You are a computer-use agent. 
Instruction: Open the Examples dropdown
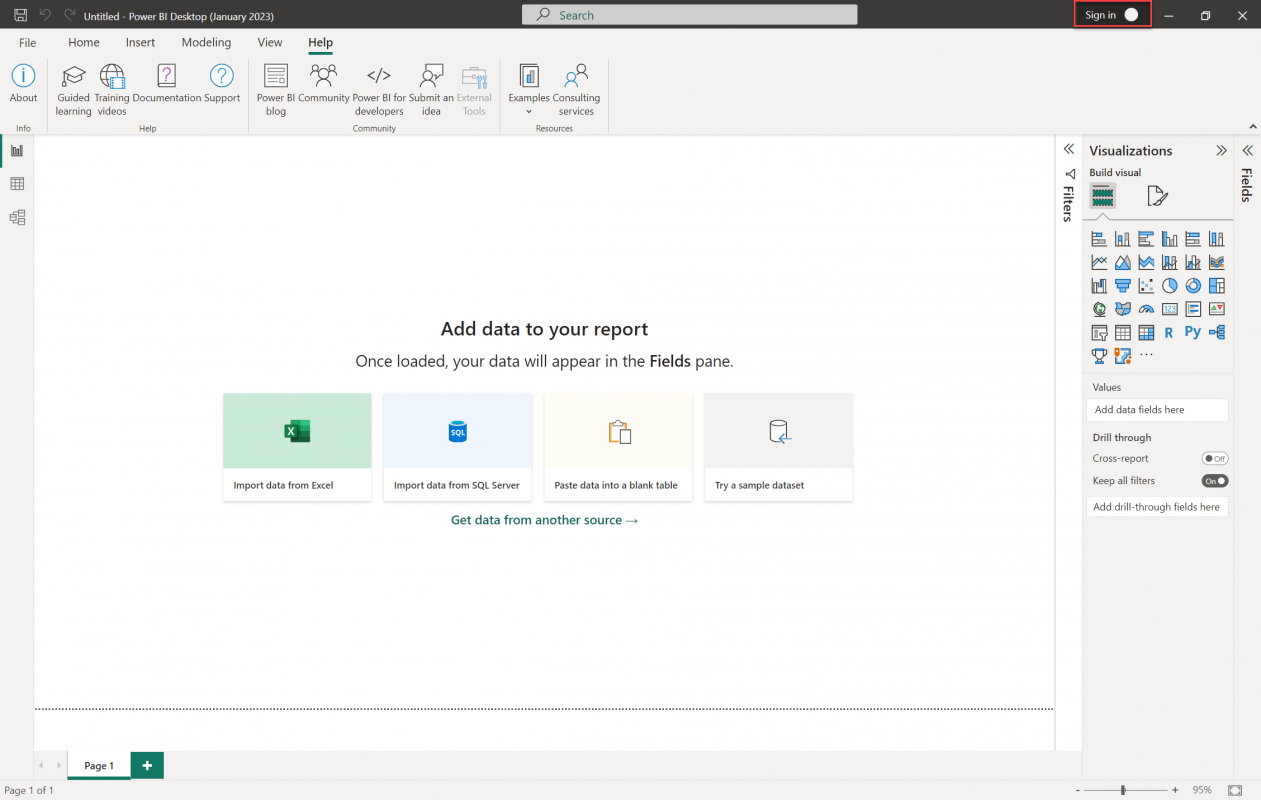(x=529, y=90)
